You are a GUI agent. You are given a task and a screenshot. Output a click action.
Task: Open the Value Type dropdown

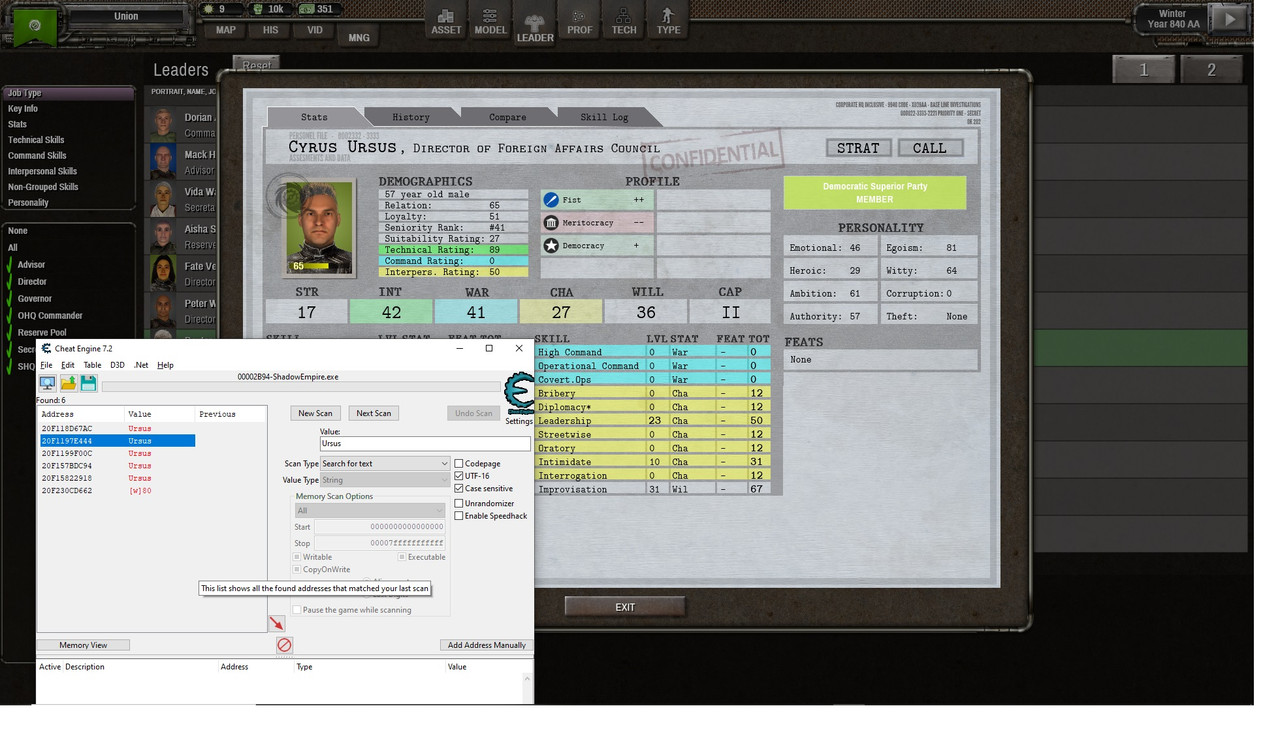[385, 480]
